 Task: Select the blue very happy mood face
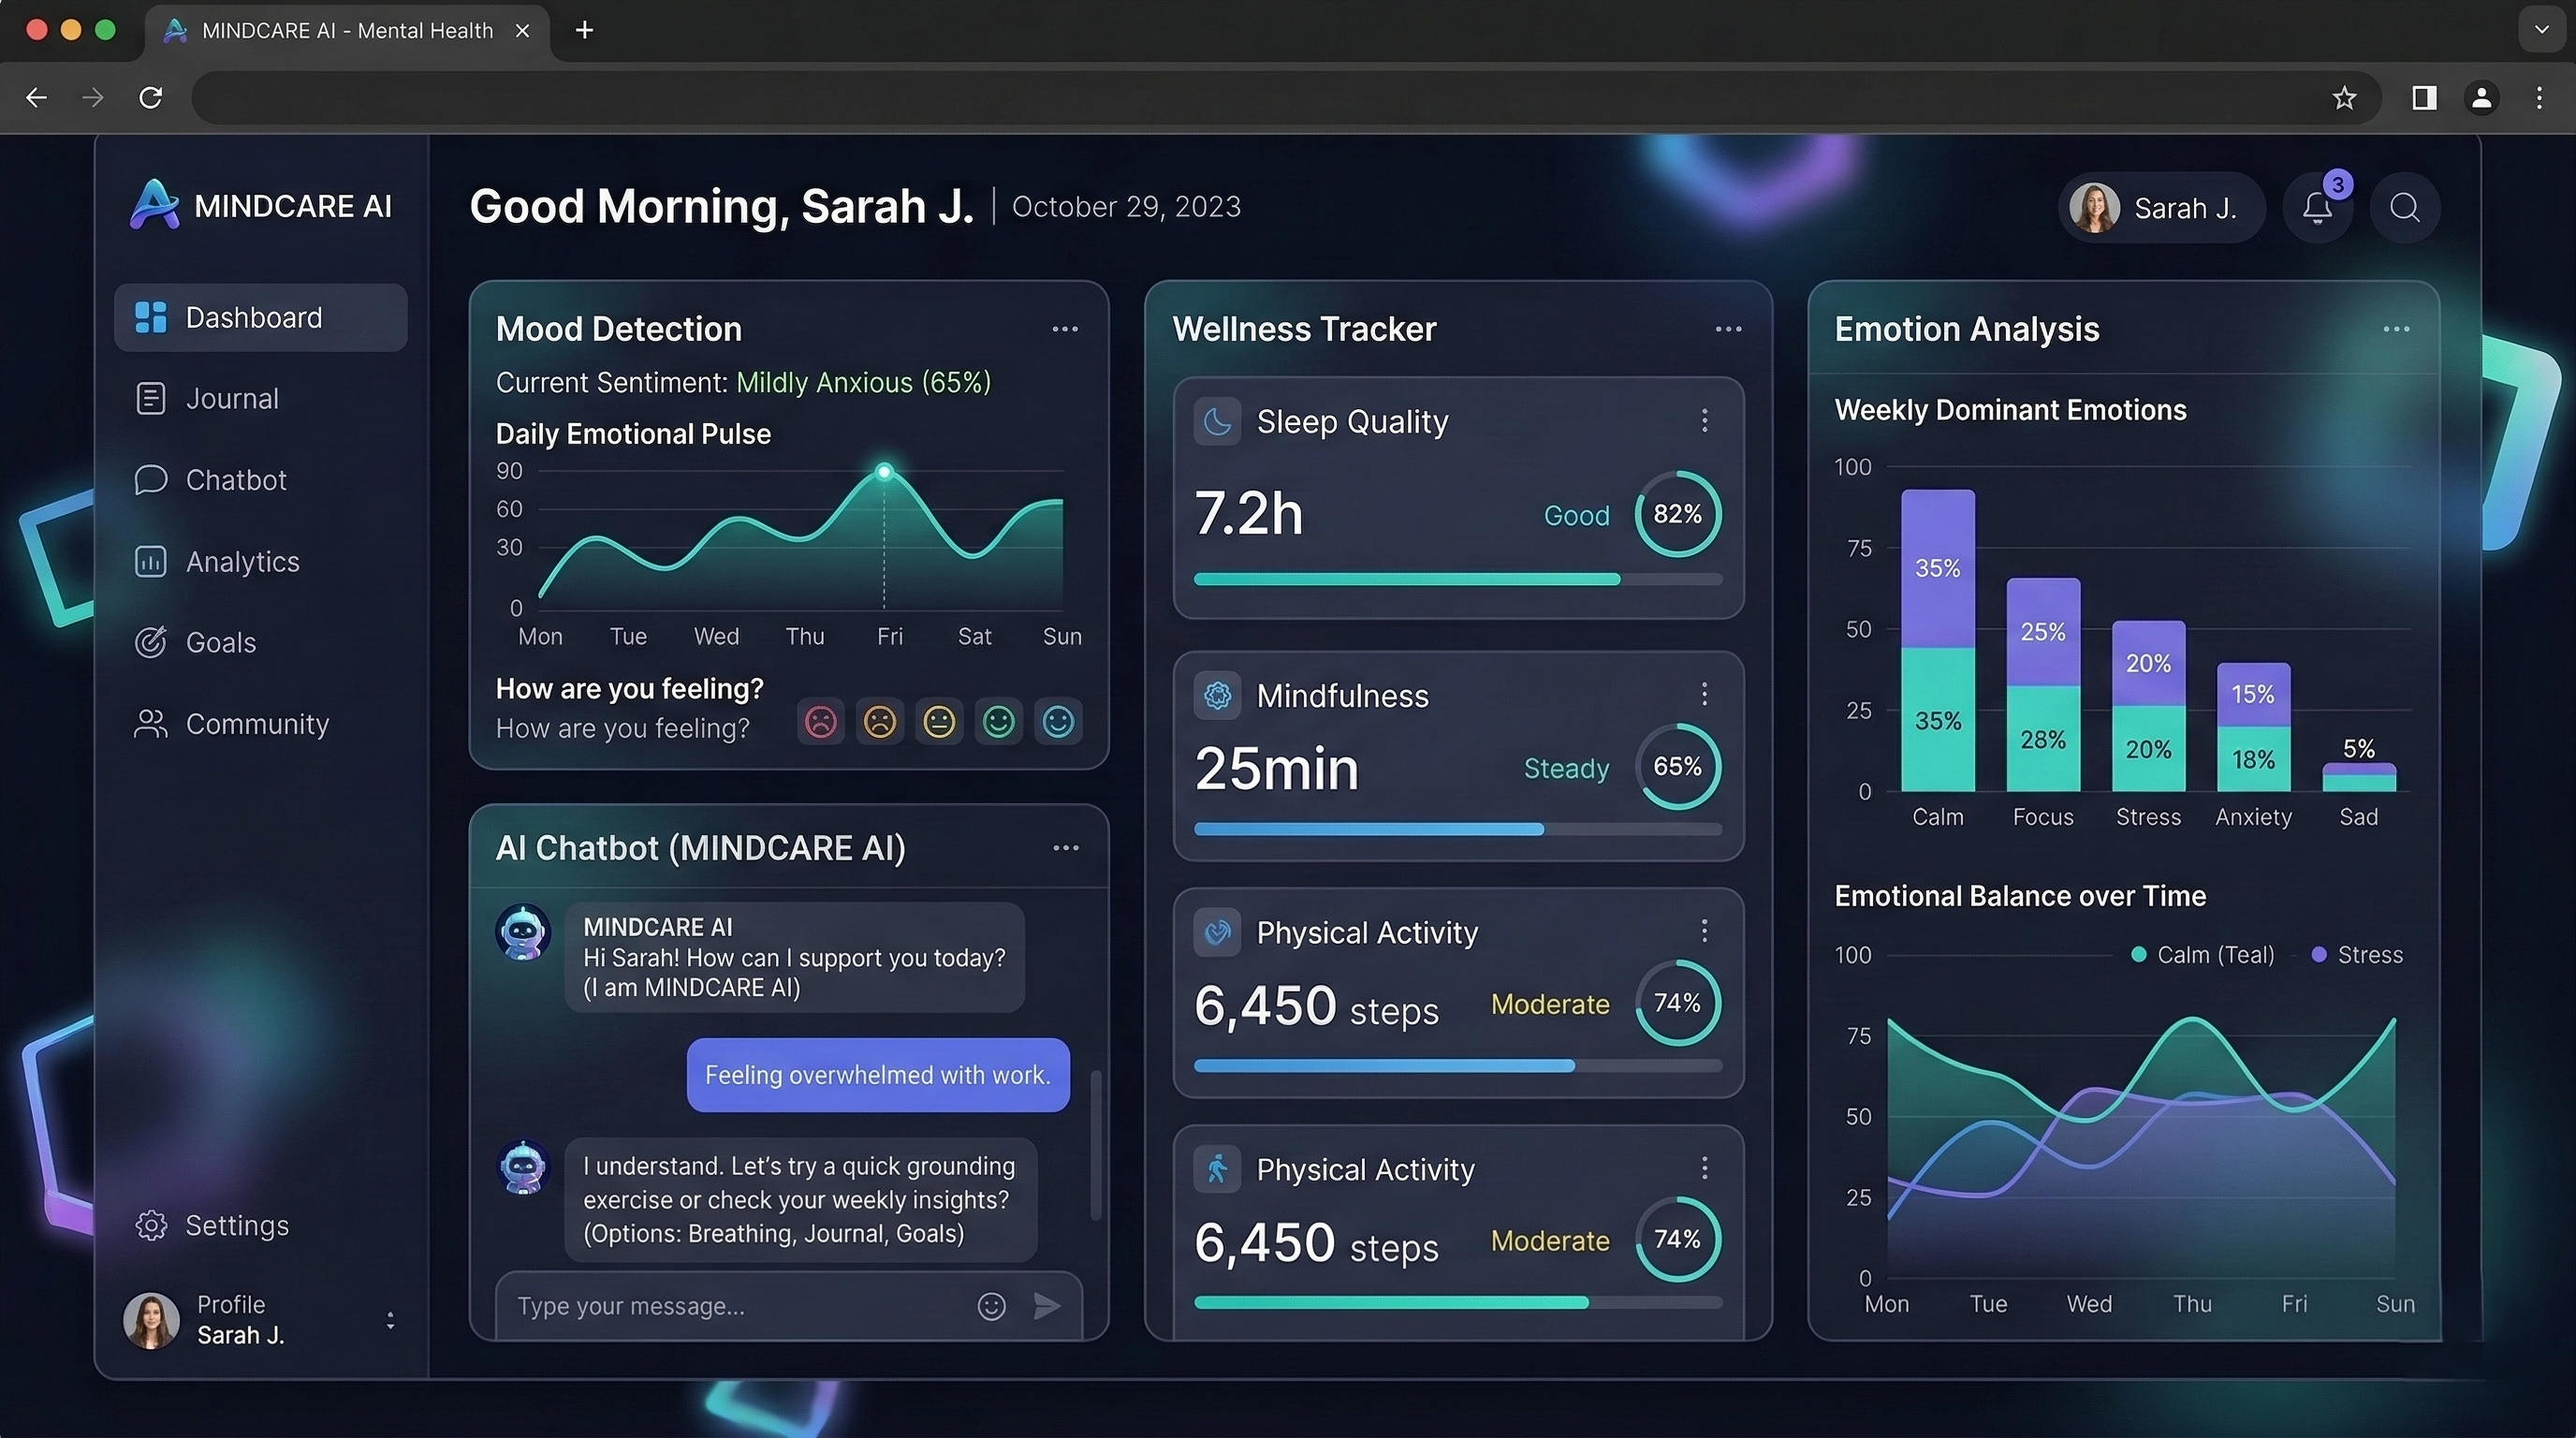(1058, 721)
